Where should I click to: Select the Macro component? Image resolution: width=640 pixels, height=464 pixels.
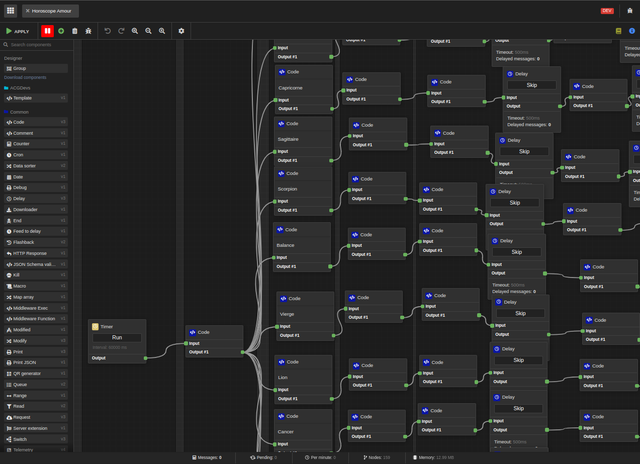tap(36, 286)
